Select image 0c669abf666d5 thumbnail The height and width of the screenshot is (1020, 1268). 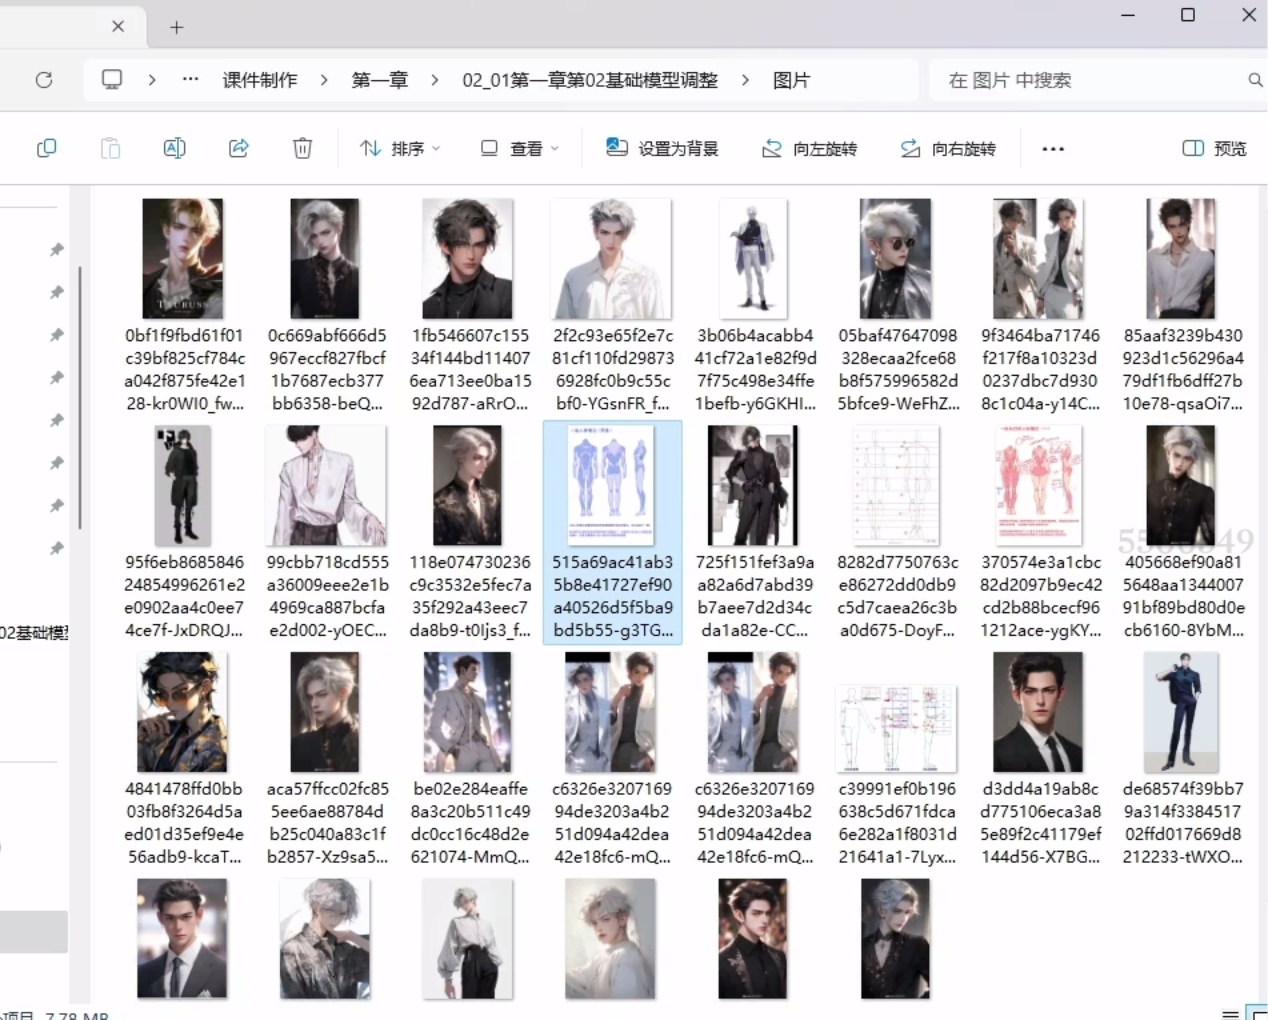(x=325, y=258)
